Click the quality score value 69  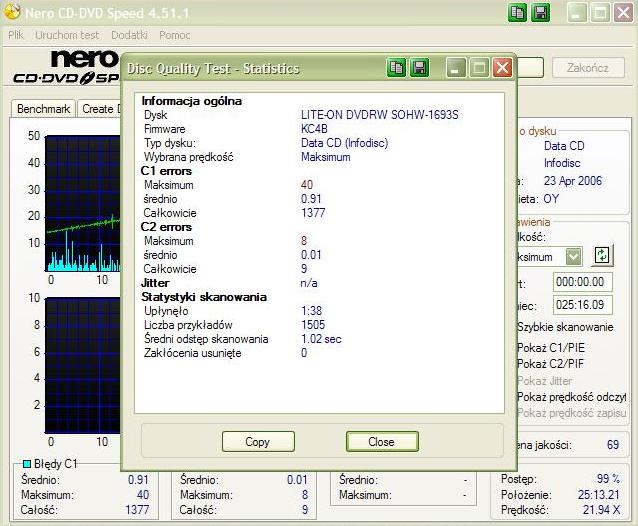(613, 445)
